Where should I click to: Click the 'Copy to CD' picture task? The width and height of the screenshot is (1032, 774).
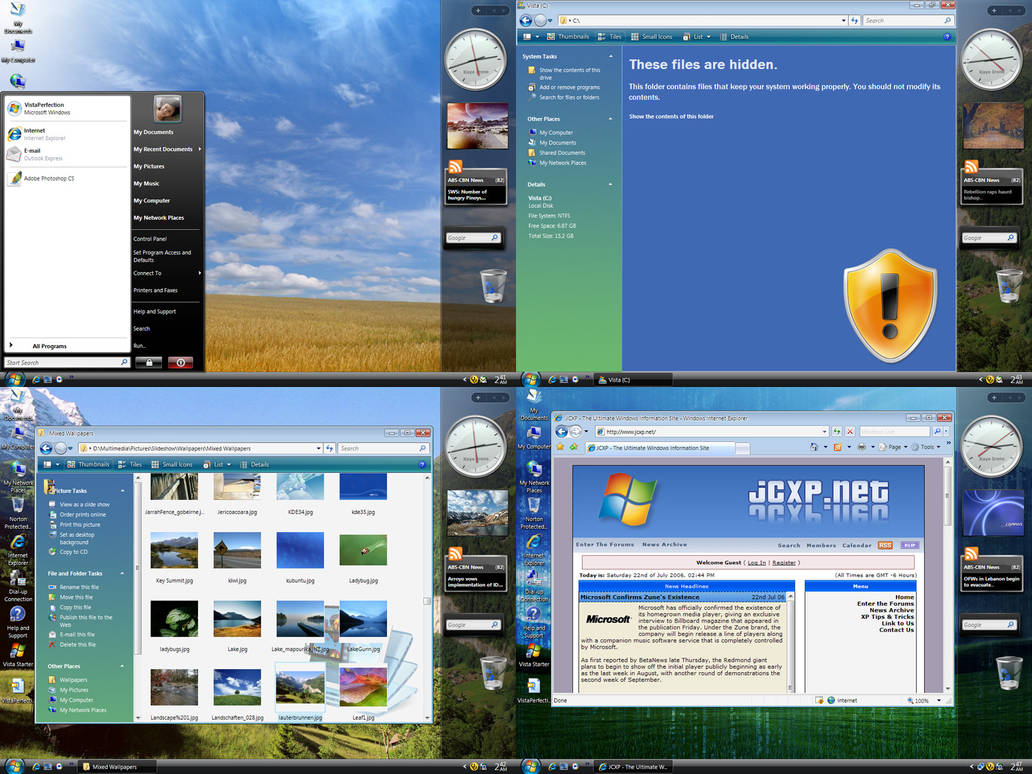tap(75, 551)
